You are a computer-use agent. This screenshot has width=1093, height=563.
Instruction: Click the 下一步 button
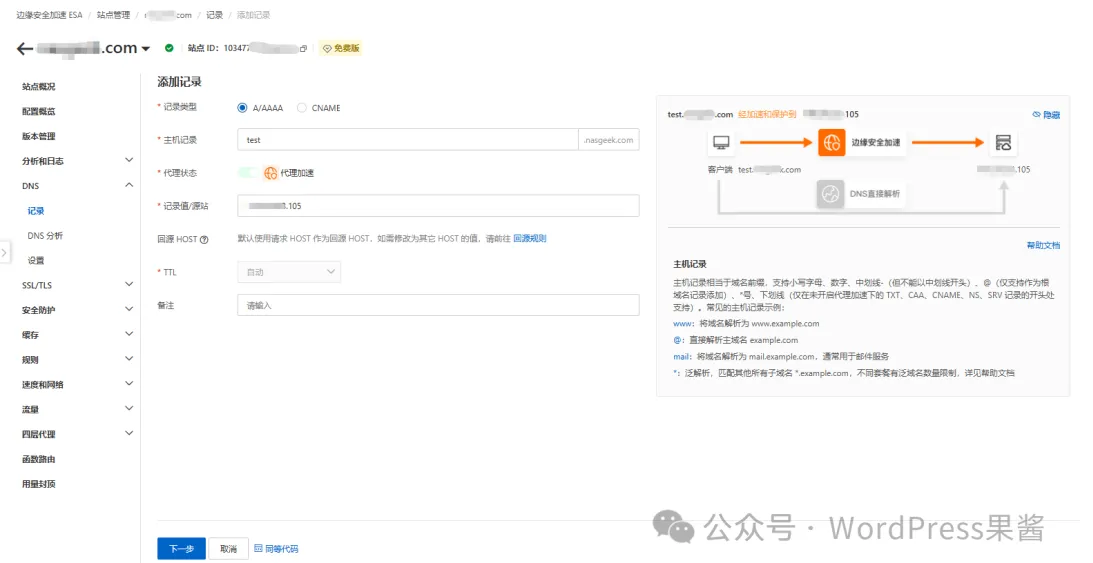click(181, 549)
